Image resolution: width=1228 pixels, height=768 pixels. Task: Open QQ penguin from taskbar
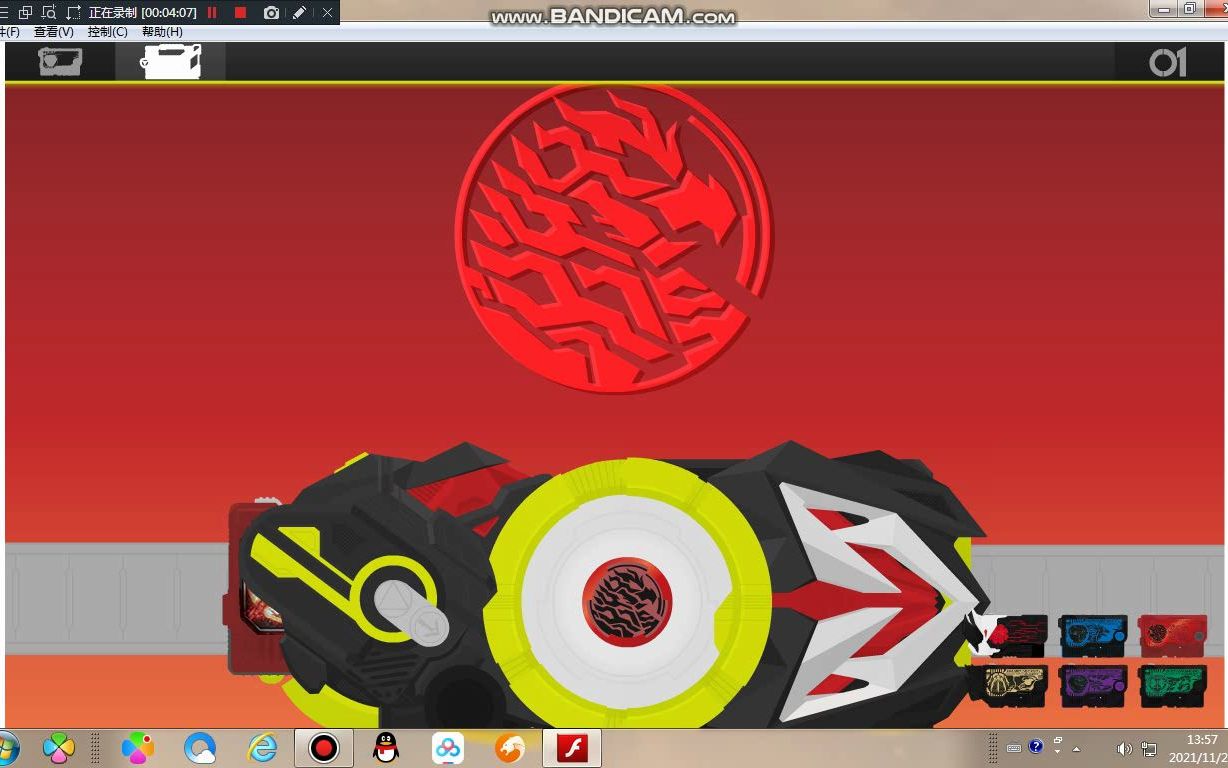pyautogui.click(x=386, y=747)
